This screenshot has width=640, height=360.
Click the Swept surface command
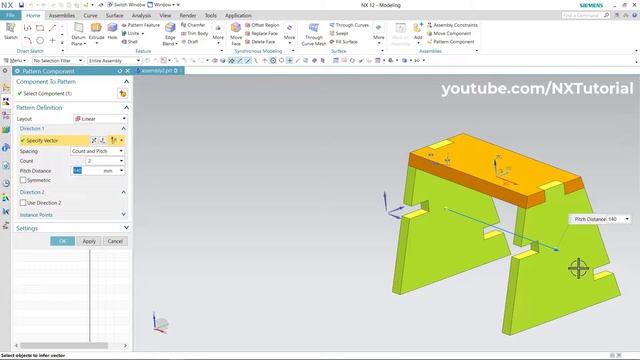(x=339, y=33)
